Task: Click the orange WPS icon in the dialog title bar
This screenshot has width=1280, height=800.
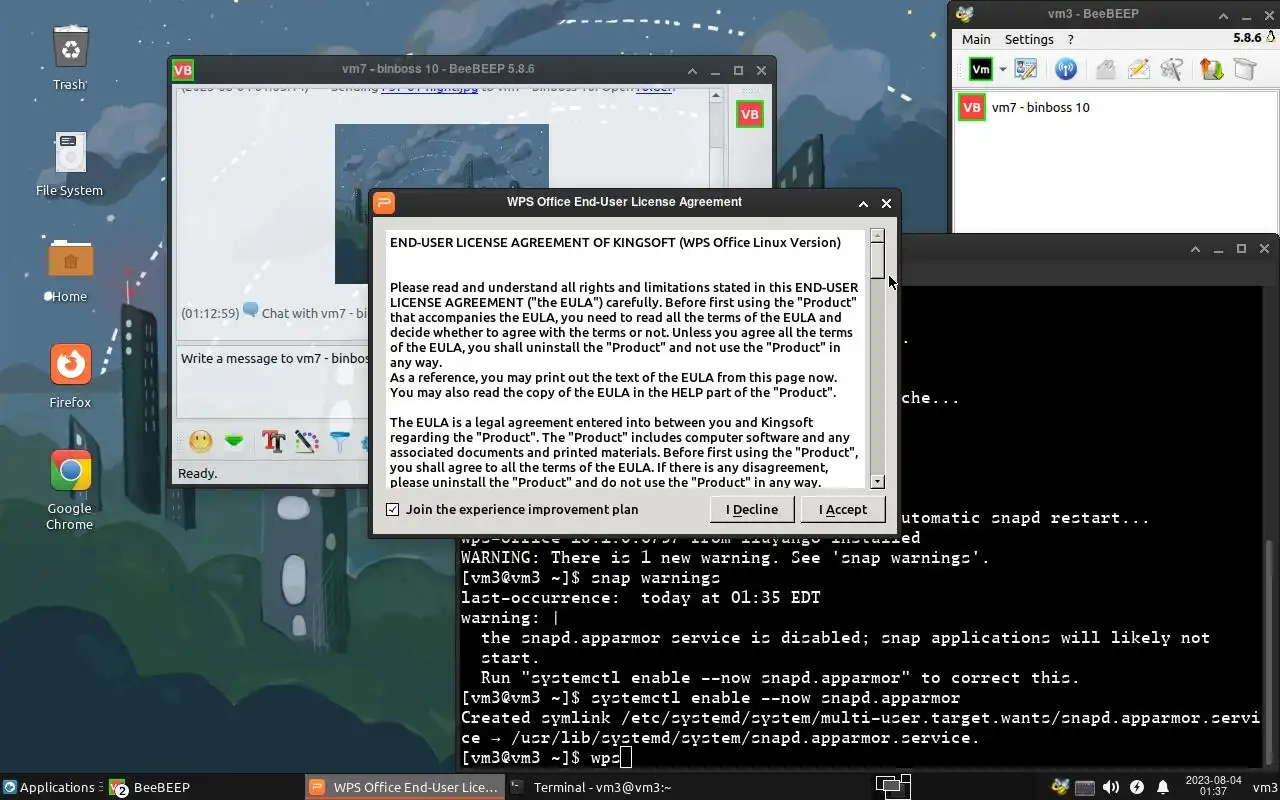Action: [x=383, y=203]
